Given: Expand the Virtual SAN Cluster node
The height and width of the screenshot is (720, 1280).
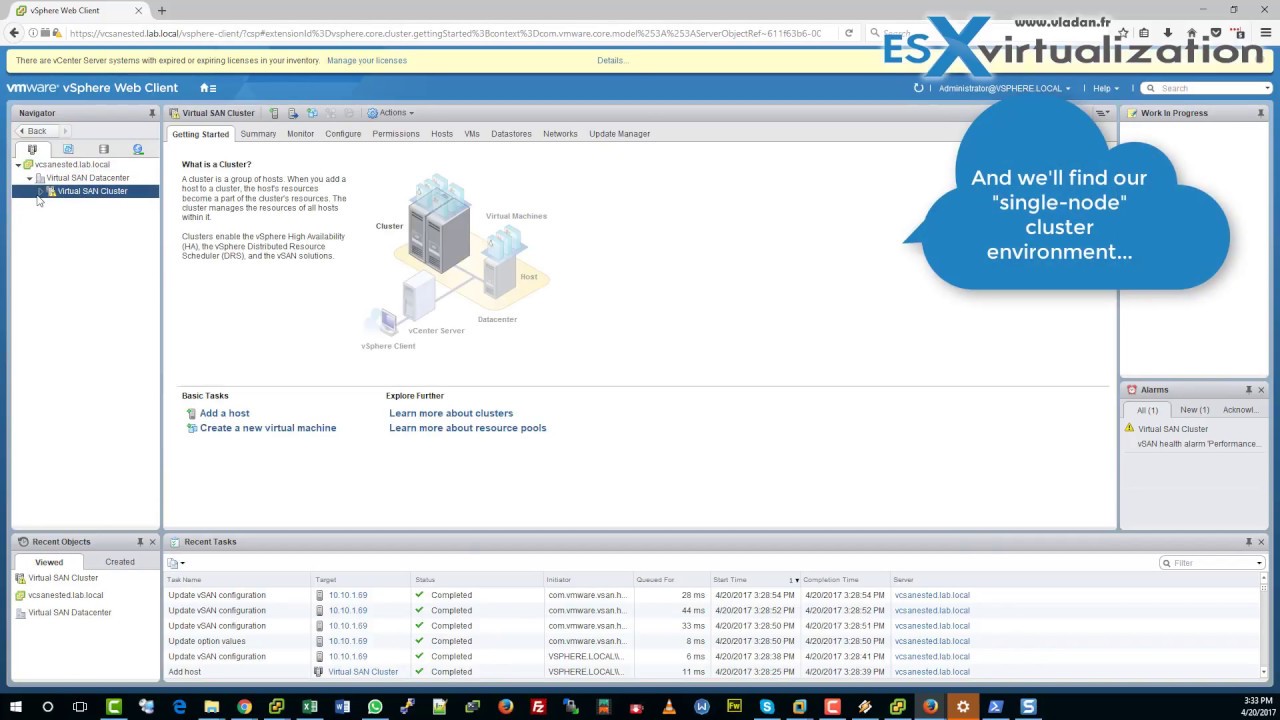Looking at the screenshot, I should (x=40, y=191).
